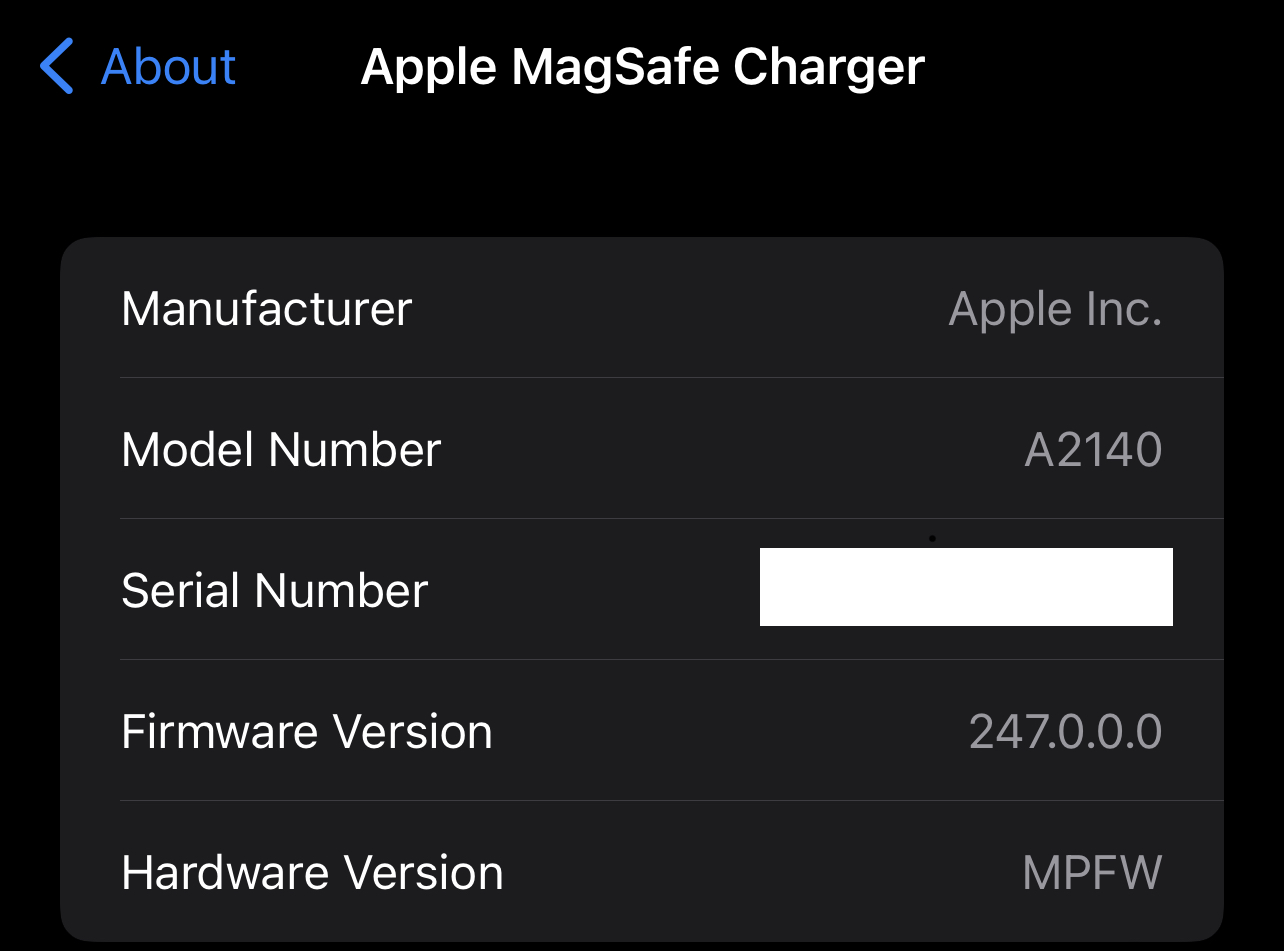This screenshot has height=951, width=1284.
Task: Click the divider above the Hardware Version row
Action: 670,801
